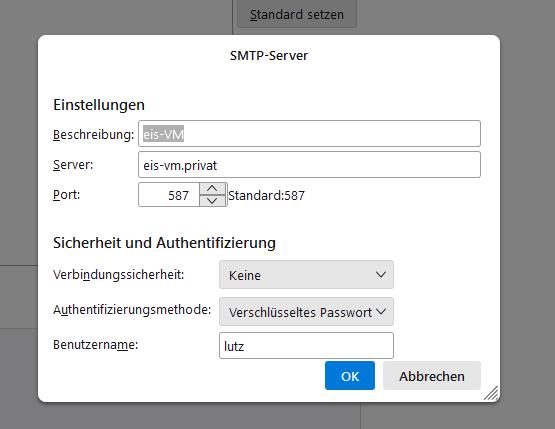This screenshot has width=555, height=429.
Task: Cancel the dialog via Abbrechen
Action: pyautogui.click(x=432, y=376)
